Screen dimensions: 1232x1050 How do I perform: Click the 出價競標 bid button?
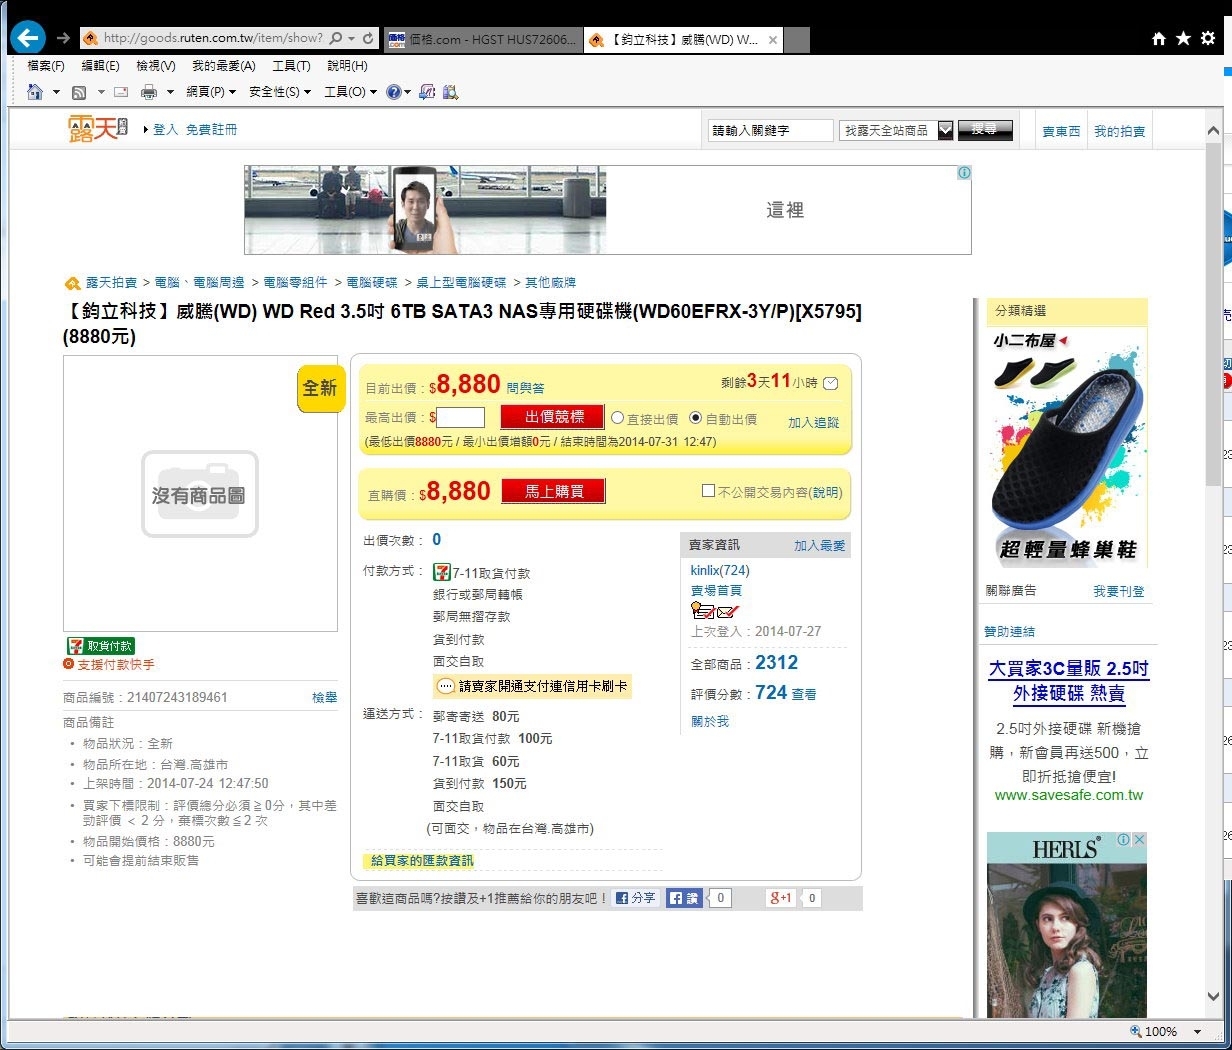point(554,417)
